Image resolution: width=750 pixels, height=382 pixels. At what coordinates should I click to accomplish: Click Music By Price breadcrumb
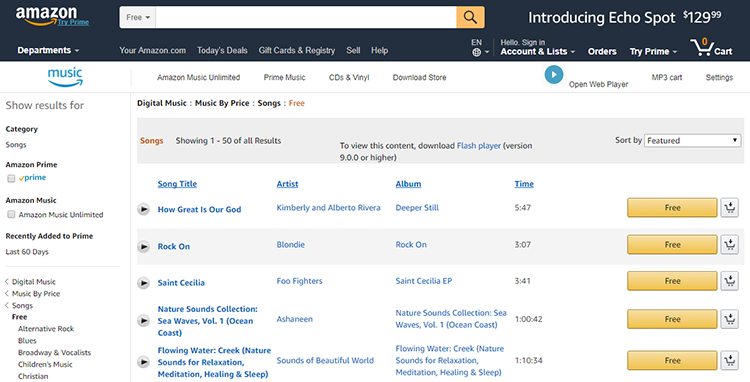(222, 103)
